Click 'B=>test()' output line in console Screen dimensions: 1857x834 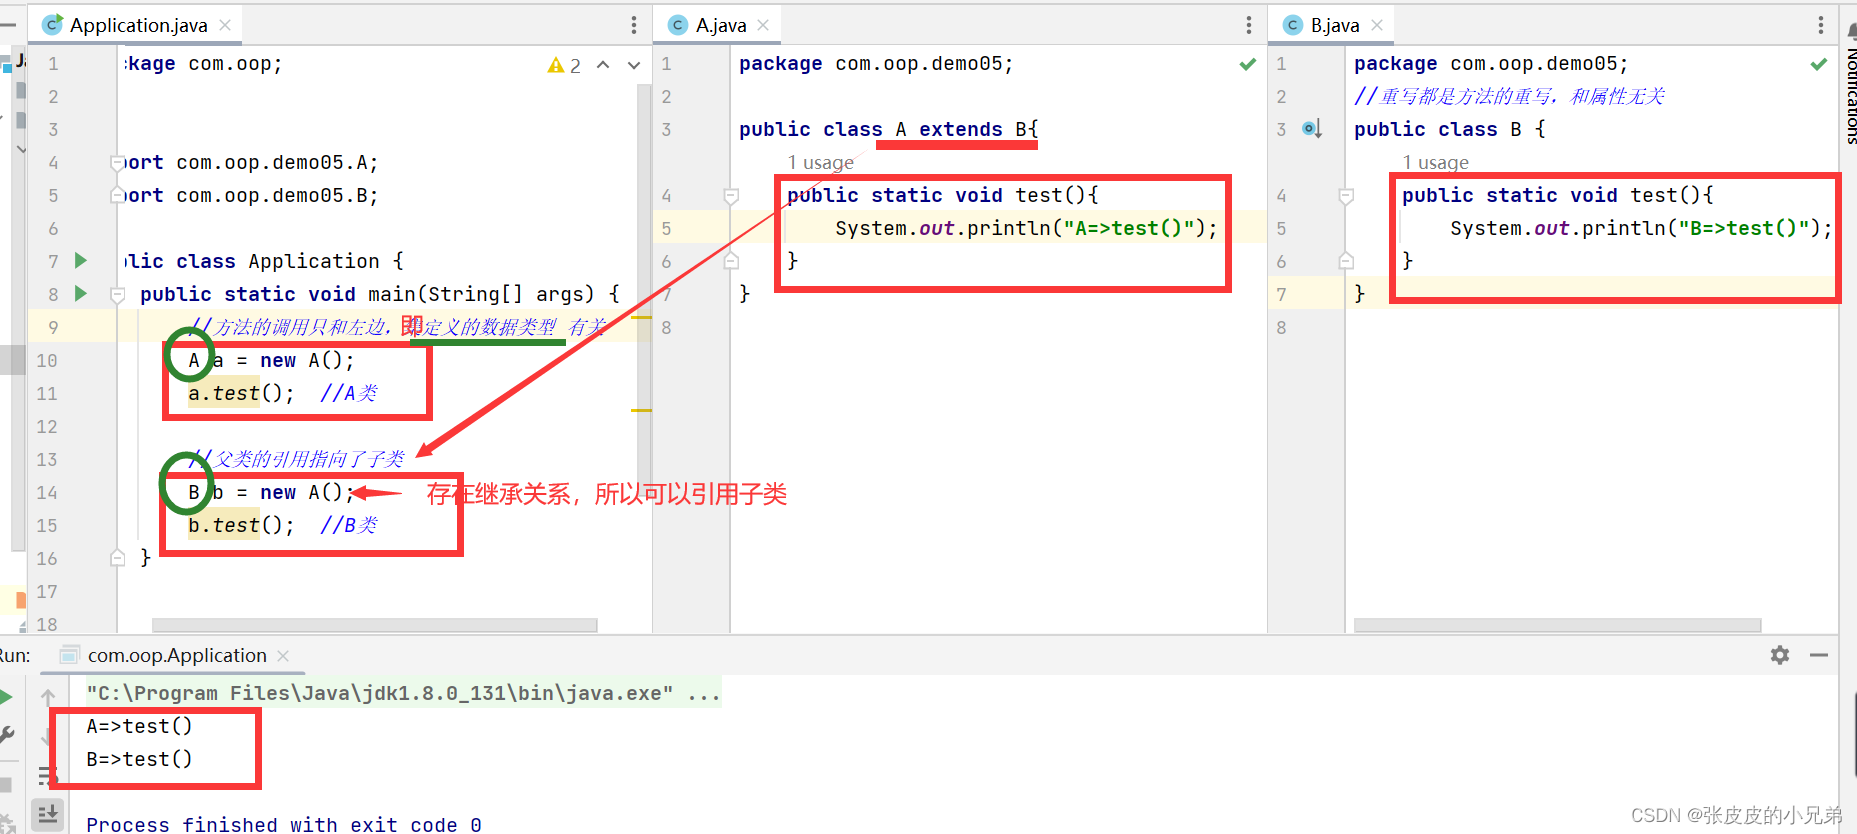(x=139, y=759)
